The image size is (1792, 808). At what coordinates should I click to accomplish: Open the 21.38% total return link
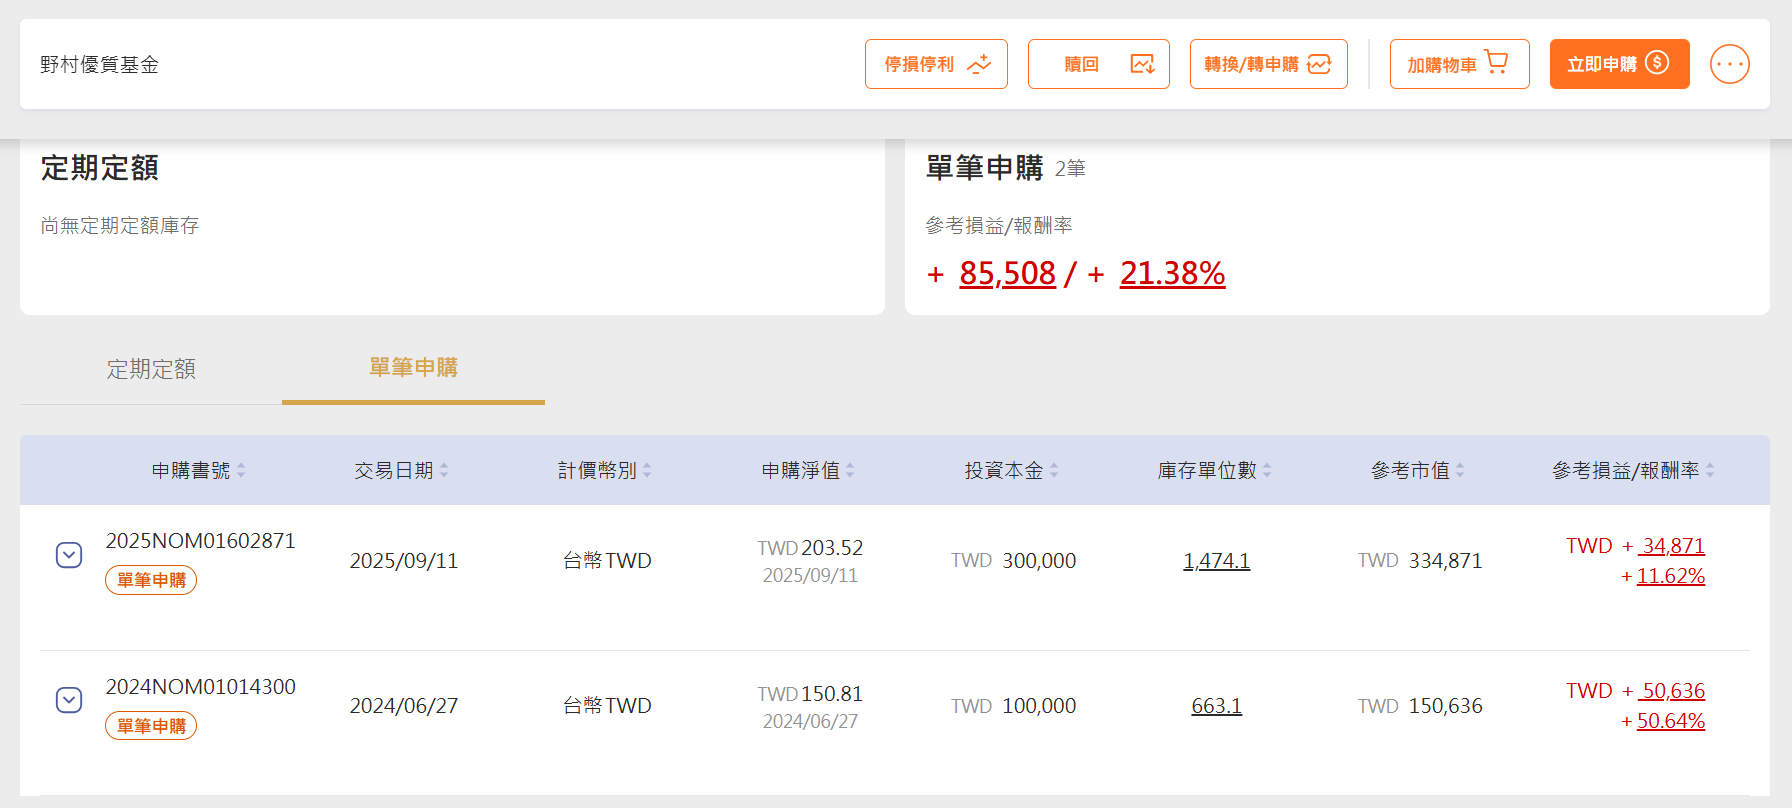click(x=1172, y=273)
